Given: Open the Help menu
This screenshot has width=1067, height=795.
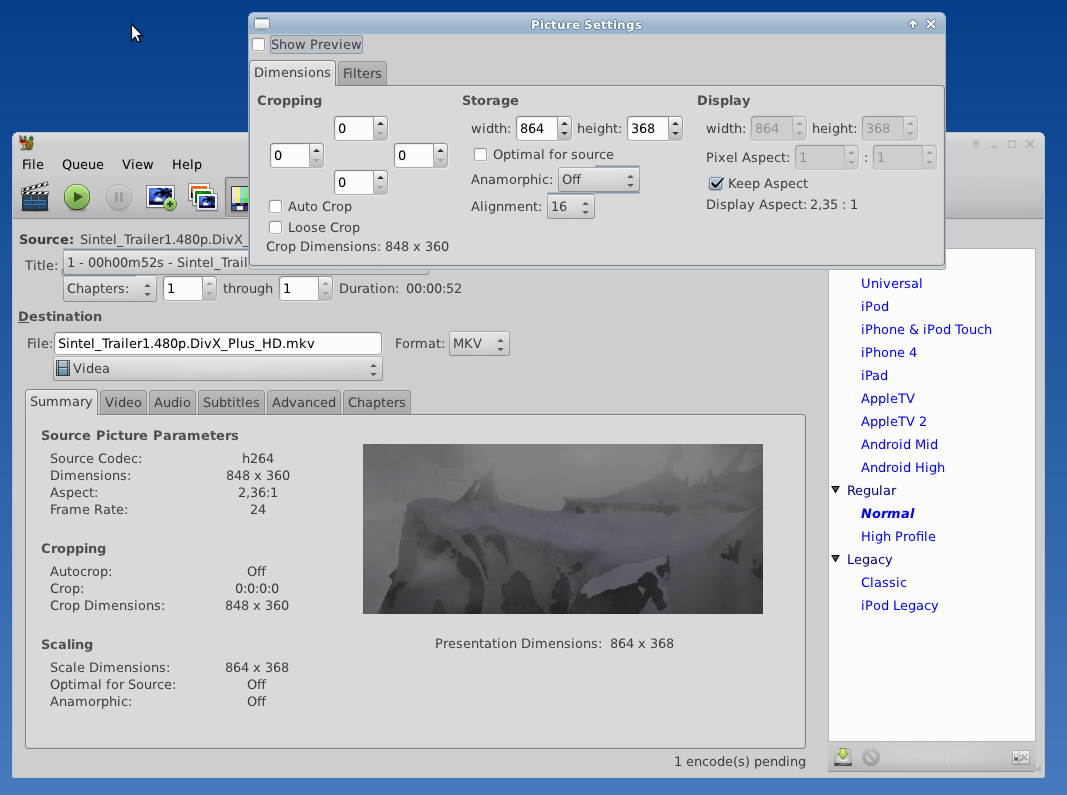Looking at the screenshot, I should pyautogui.click(x=186, y=164).
